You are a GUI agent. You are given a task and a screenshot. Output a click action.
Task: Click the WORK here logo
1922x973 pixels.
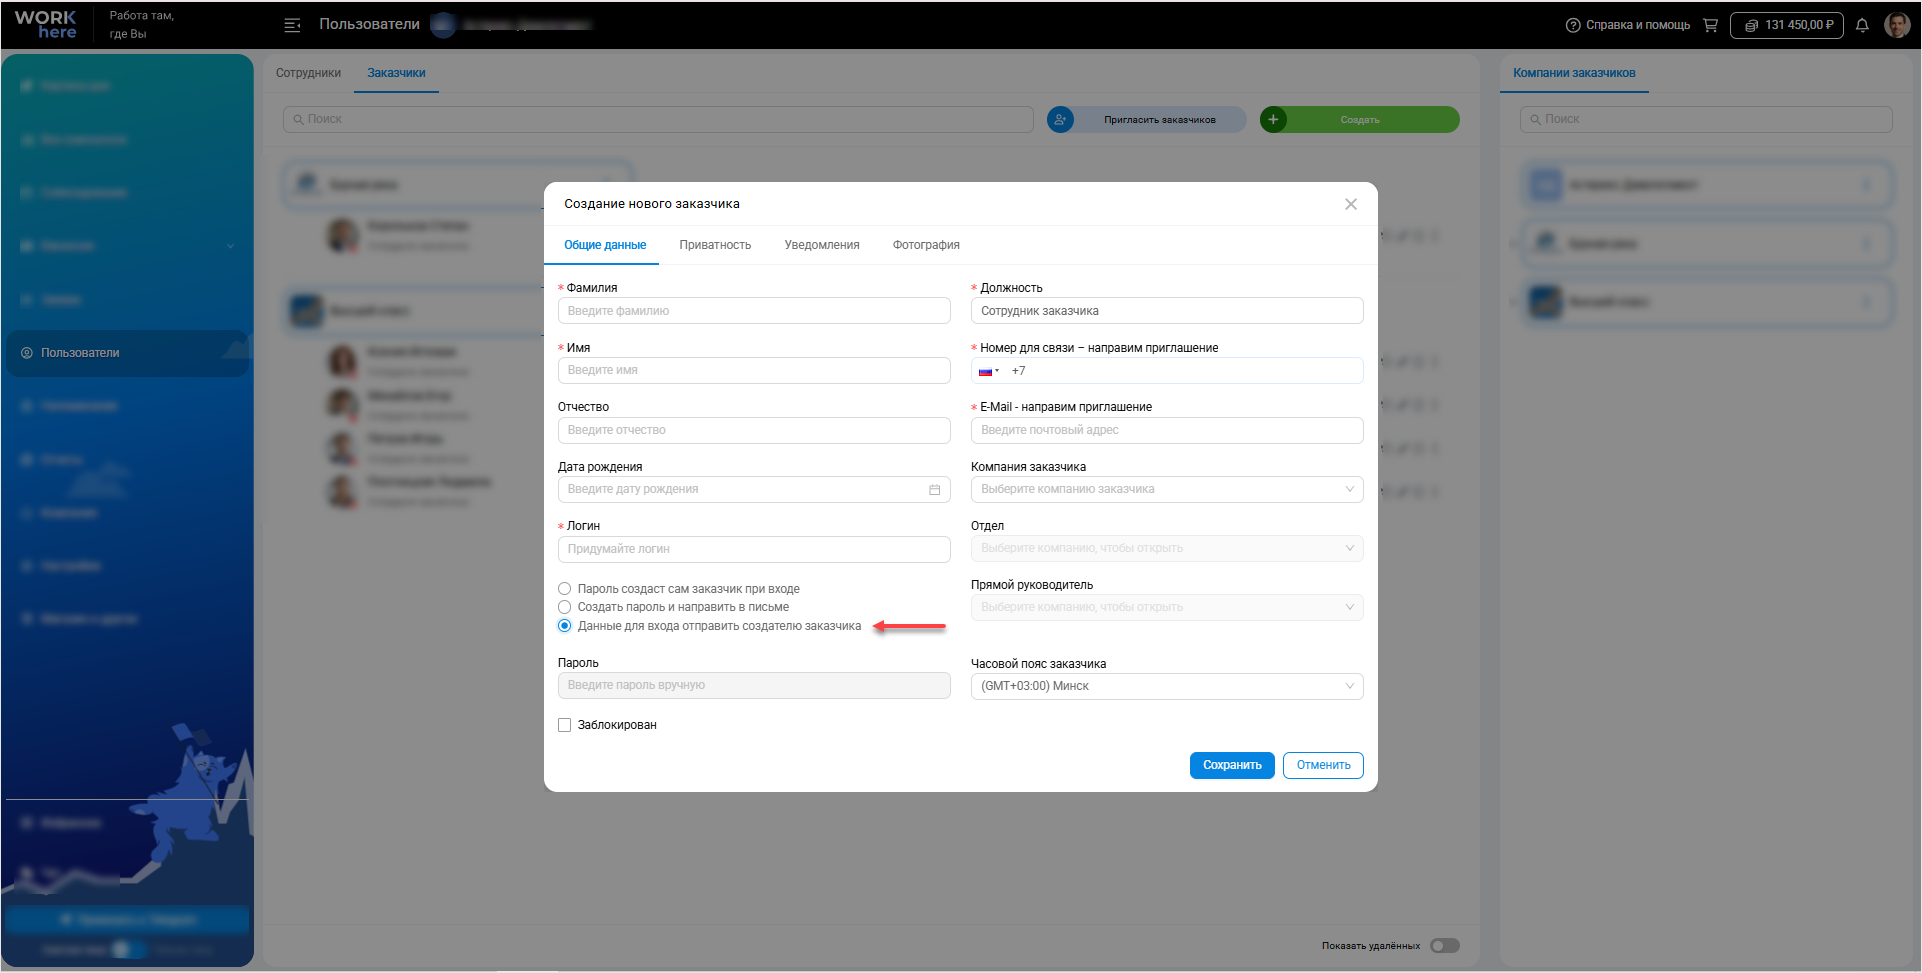point(46,24)
